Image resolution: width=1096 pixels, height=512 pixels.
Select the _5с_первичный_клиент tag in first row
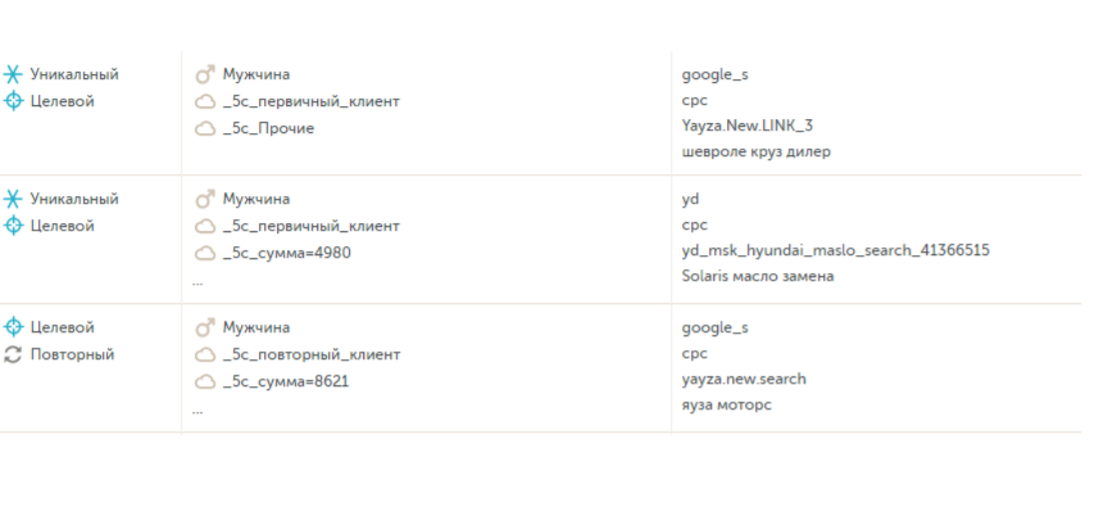click(311, 101)
